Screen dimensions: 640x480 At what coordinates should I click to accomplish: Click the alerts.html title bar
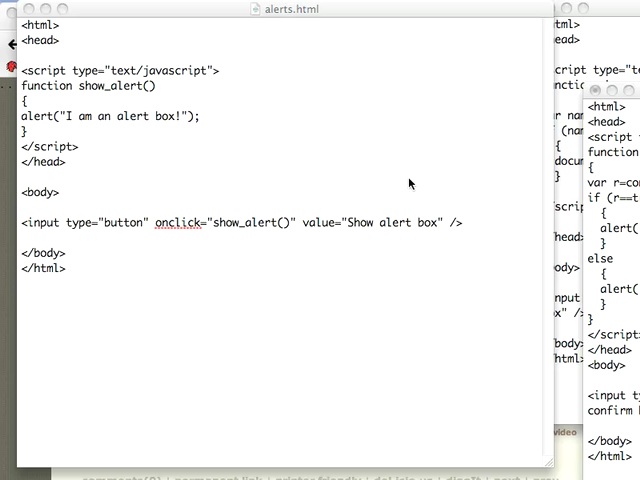[x=400, y=9]
